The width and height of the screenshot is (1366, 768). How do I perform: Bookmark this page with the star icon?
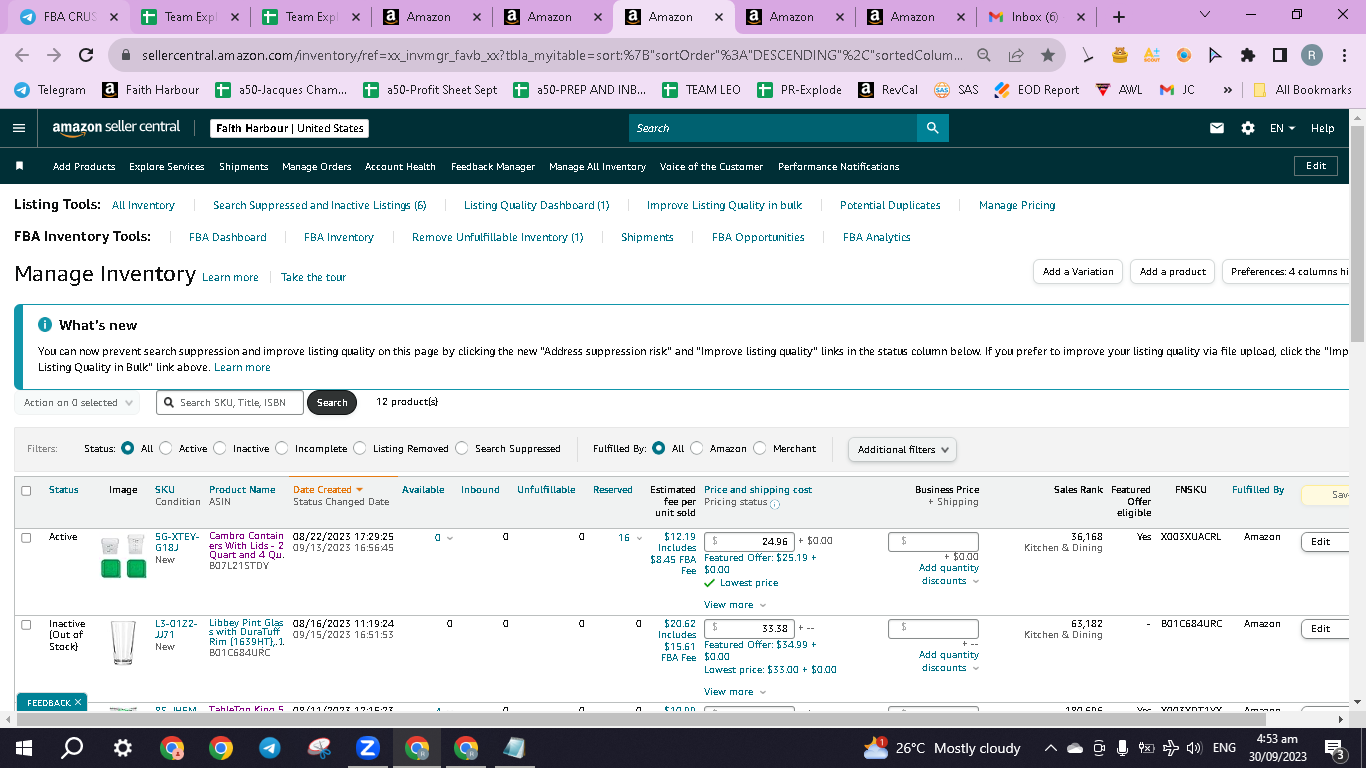pos(1047,55)
